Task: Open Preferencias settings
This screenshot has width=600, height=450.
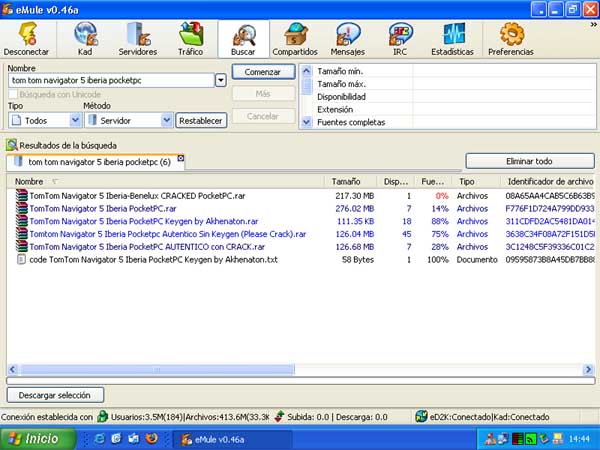Action: 511,39
